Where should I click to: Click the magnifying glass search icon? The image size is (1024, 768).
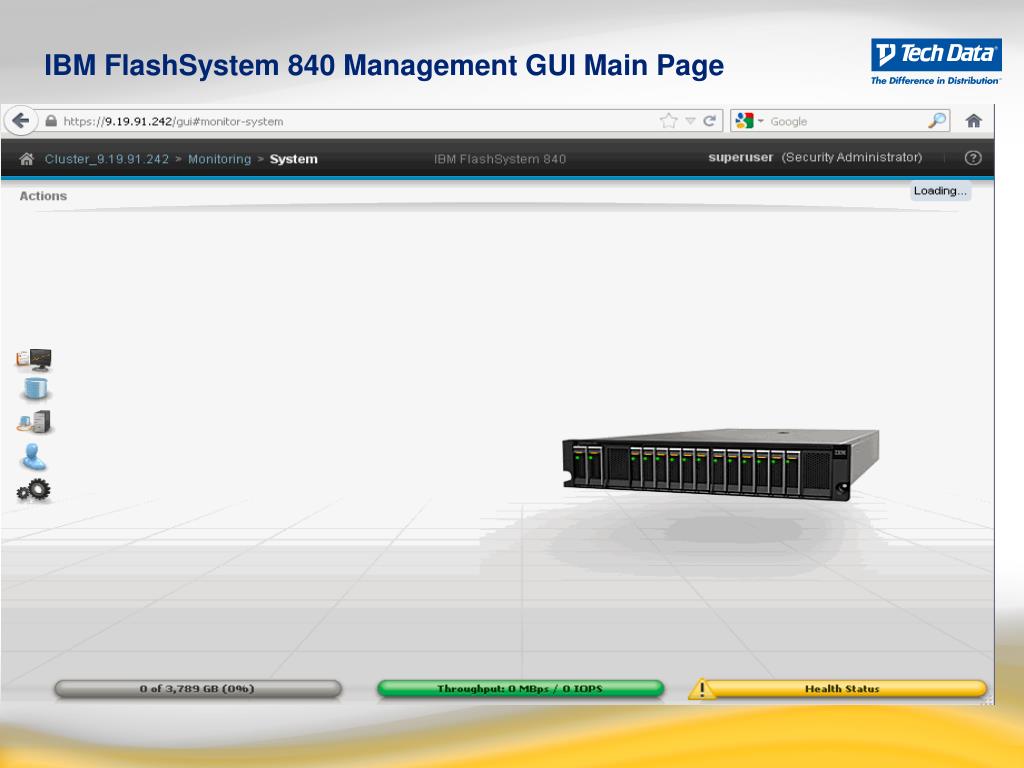coord(936,121)
